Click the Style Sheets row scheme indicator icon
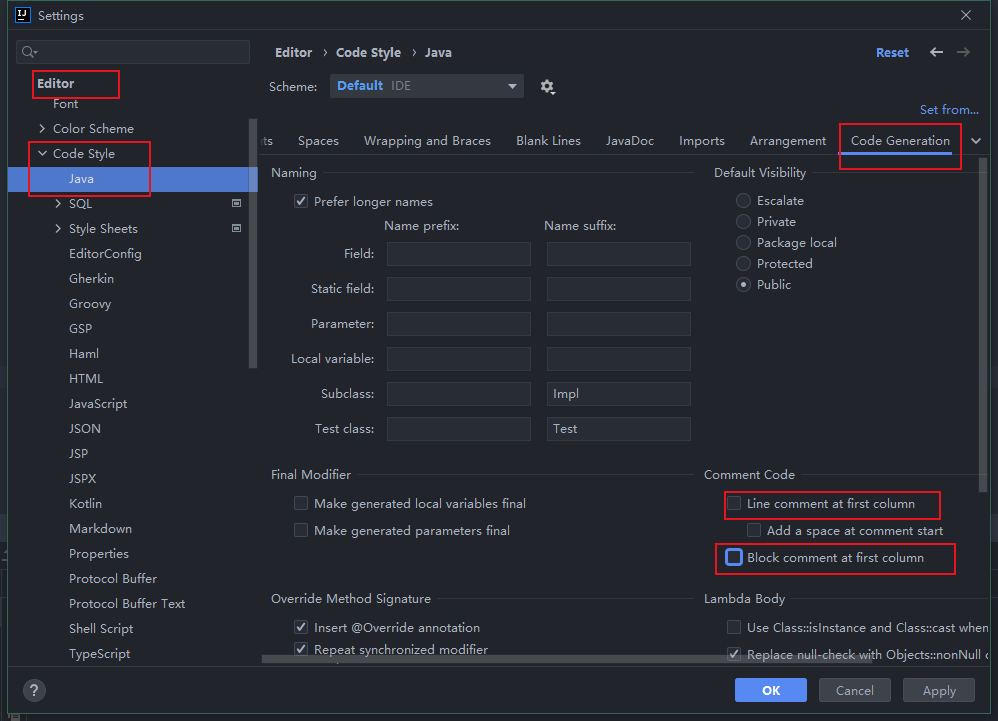998x721 pixels. click(x=237, y=228)
